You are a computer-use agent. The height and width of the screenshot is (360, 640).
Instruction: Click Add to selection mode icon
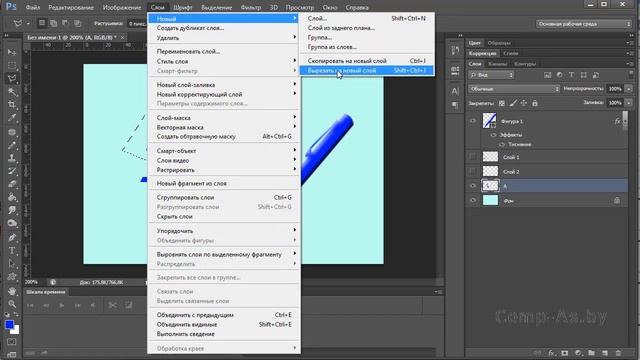pyautogui.click(x=53, y=23)
